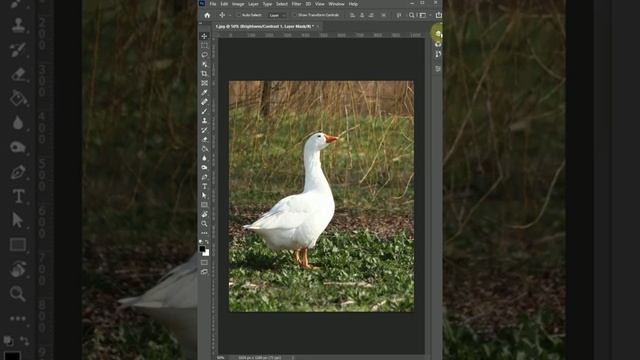Select the Brush tool
The image size is (640, 360).
point(204,111)
